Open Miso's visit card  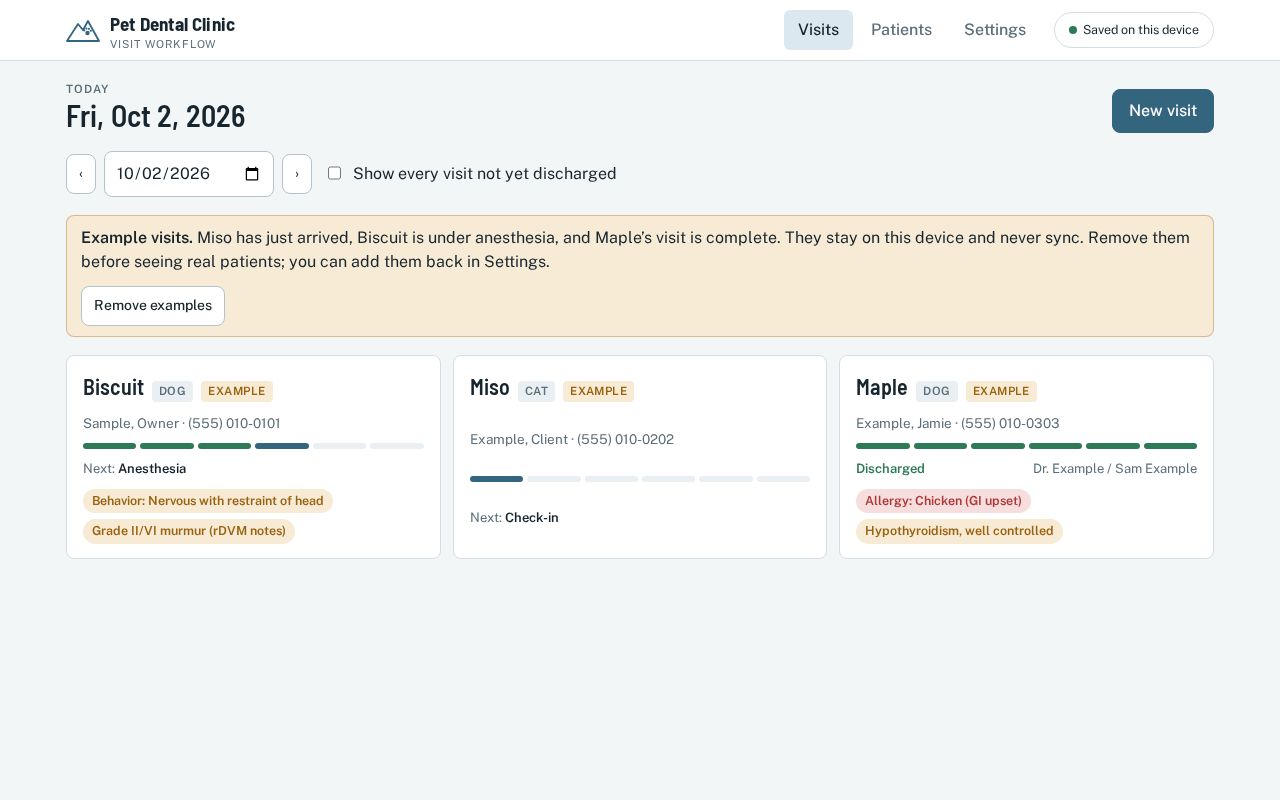point(640,457)
